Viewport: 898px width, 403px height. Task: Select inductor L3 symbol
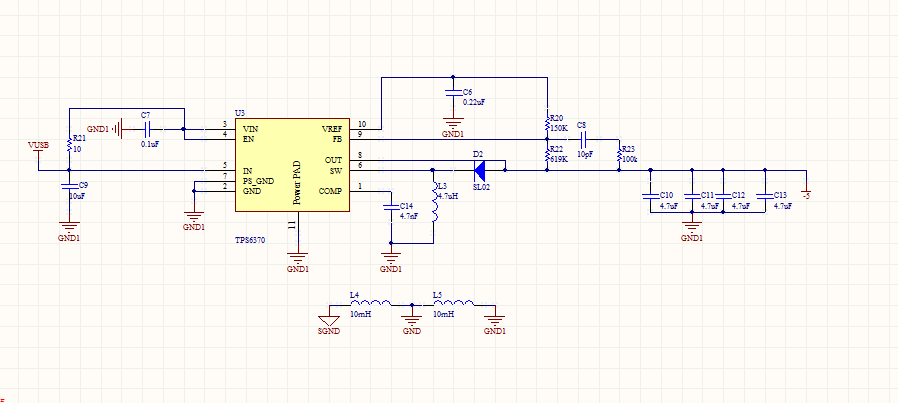coord(434,202)
